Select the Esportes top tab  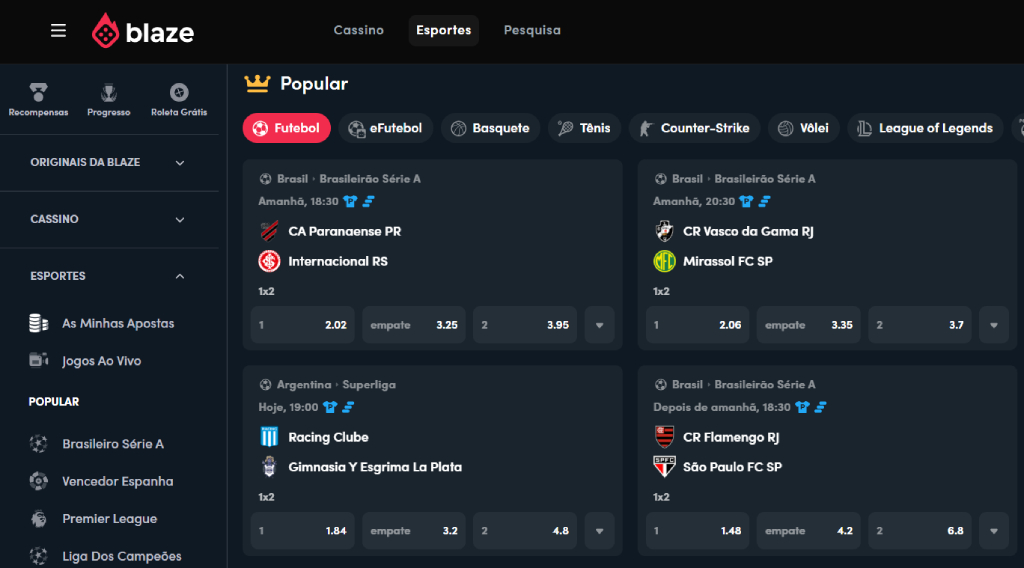[x=443, y=30]
